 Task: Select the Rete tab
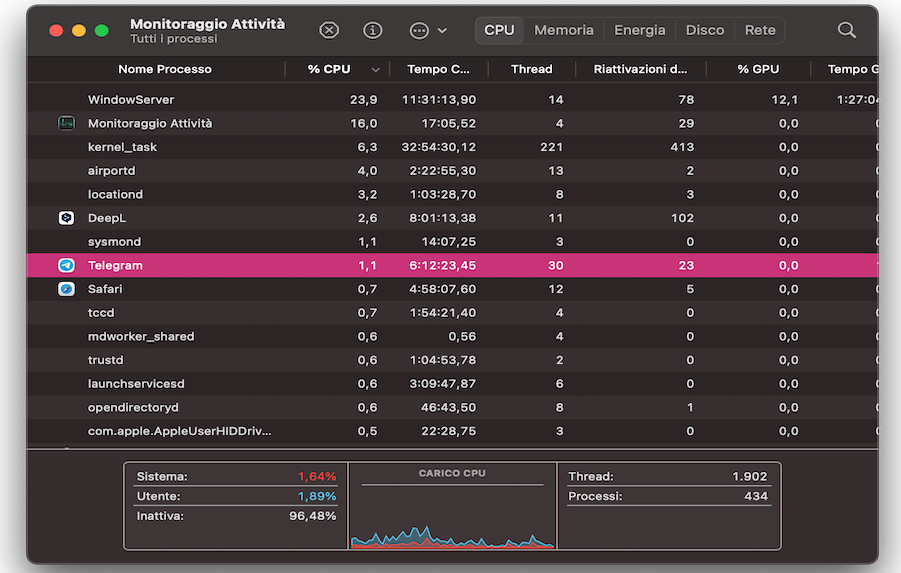(760, 30)
